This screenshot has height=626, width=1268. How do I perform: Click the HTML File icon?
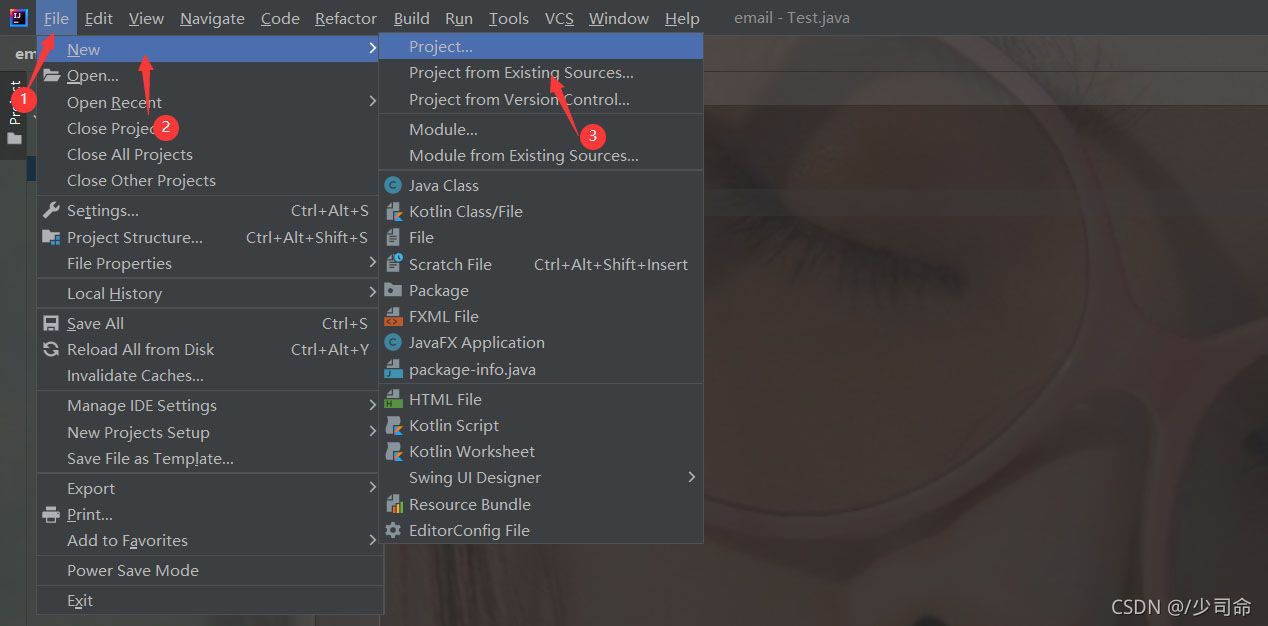pos(393,399)
